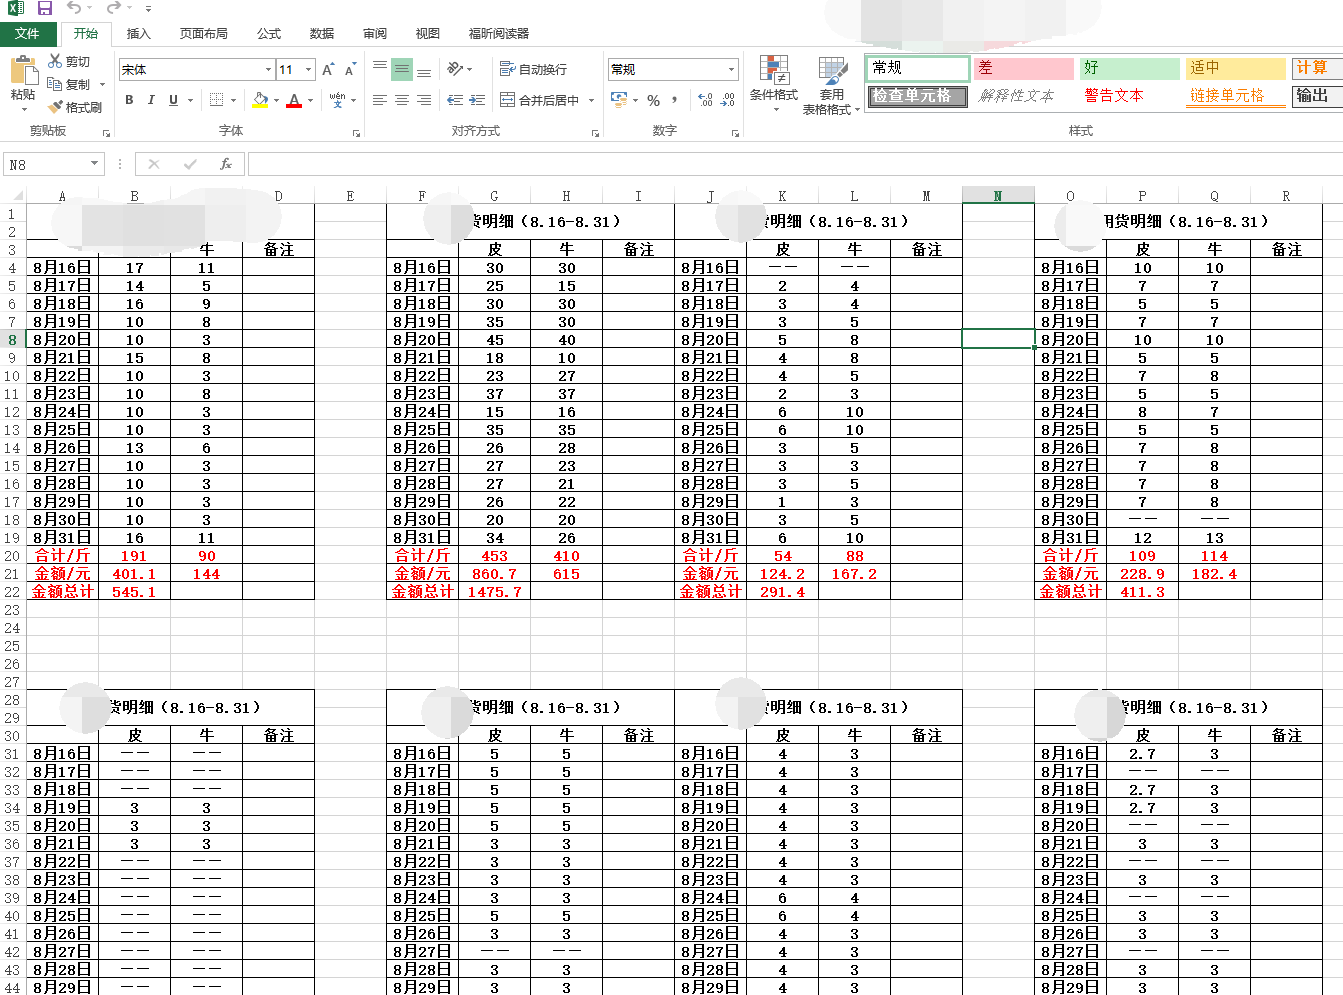Click the confirm checkmark in formula bar

(x=190, y=164)
